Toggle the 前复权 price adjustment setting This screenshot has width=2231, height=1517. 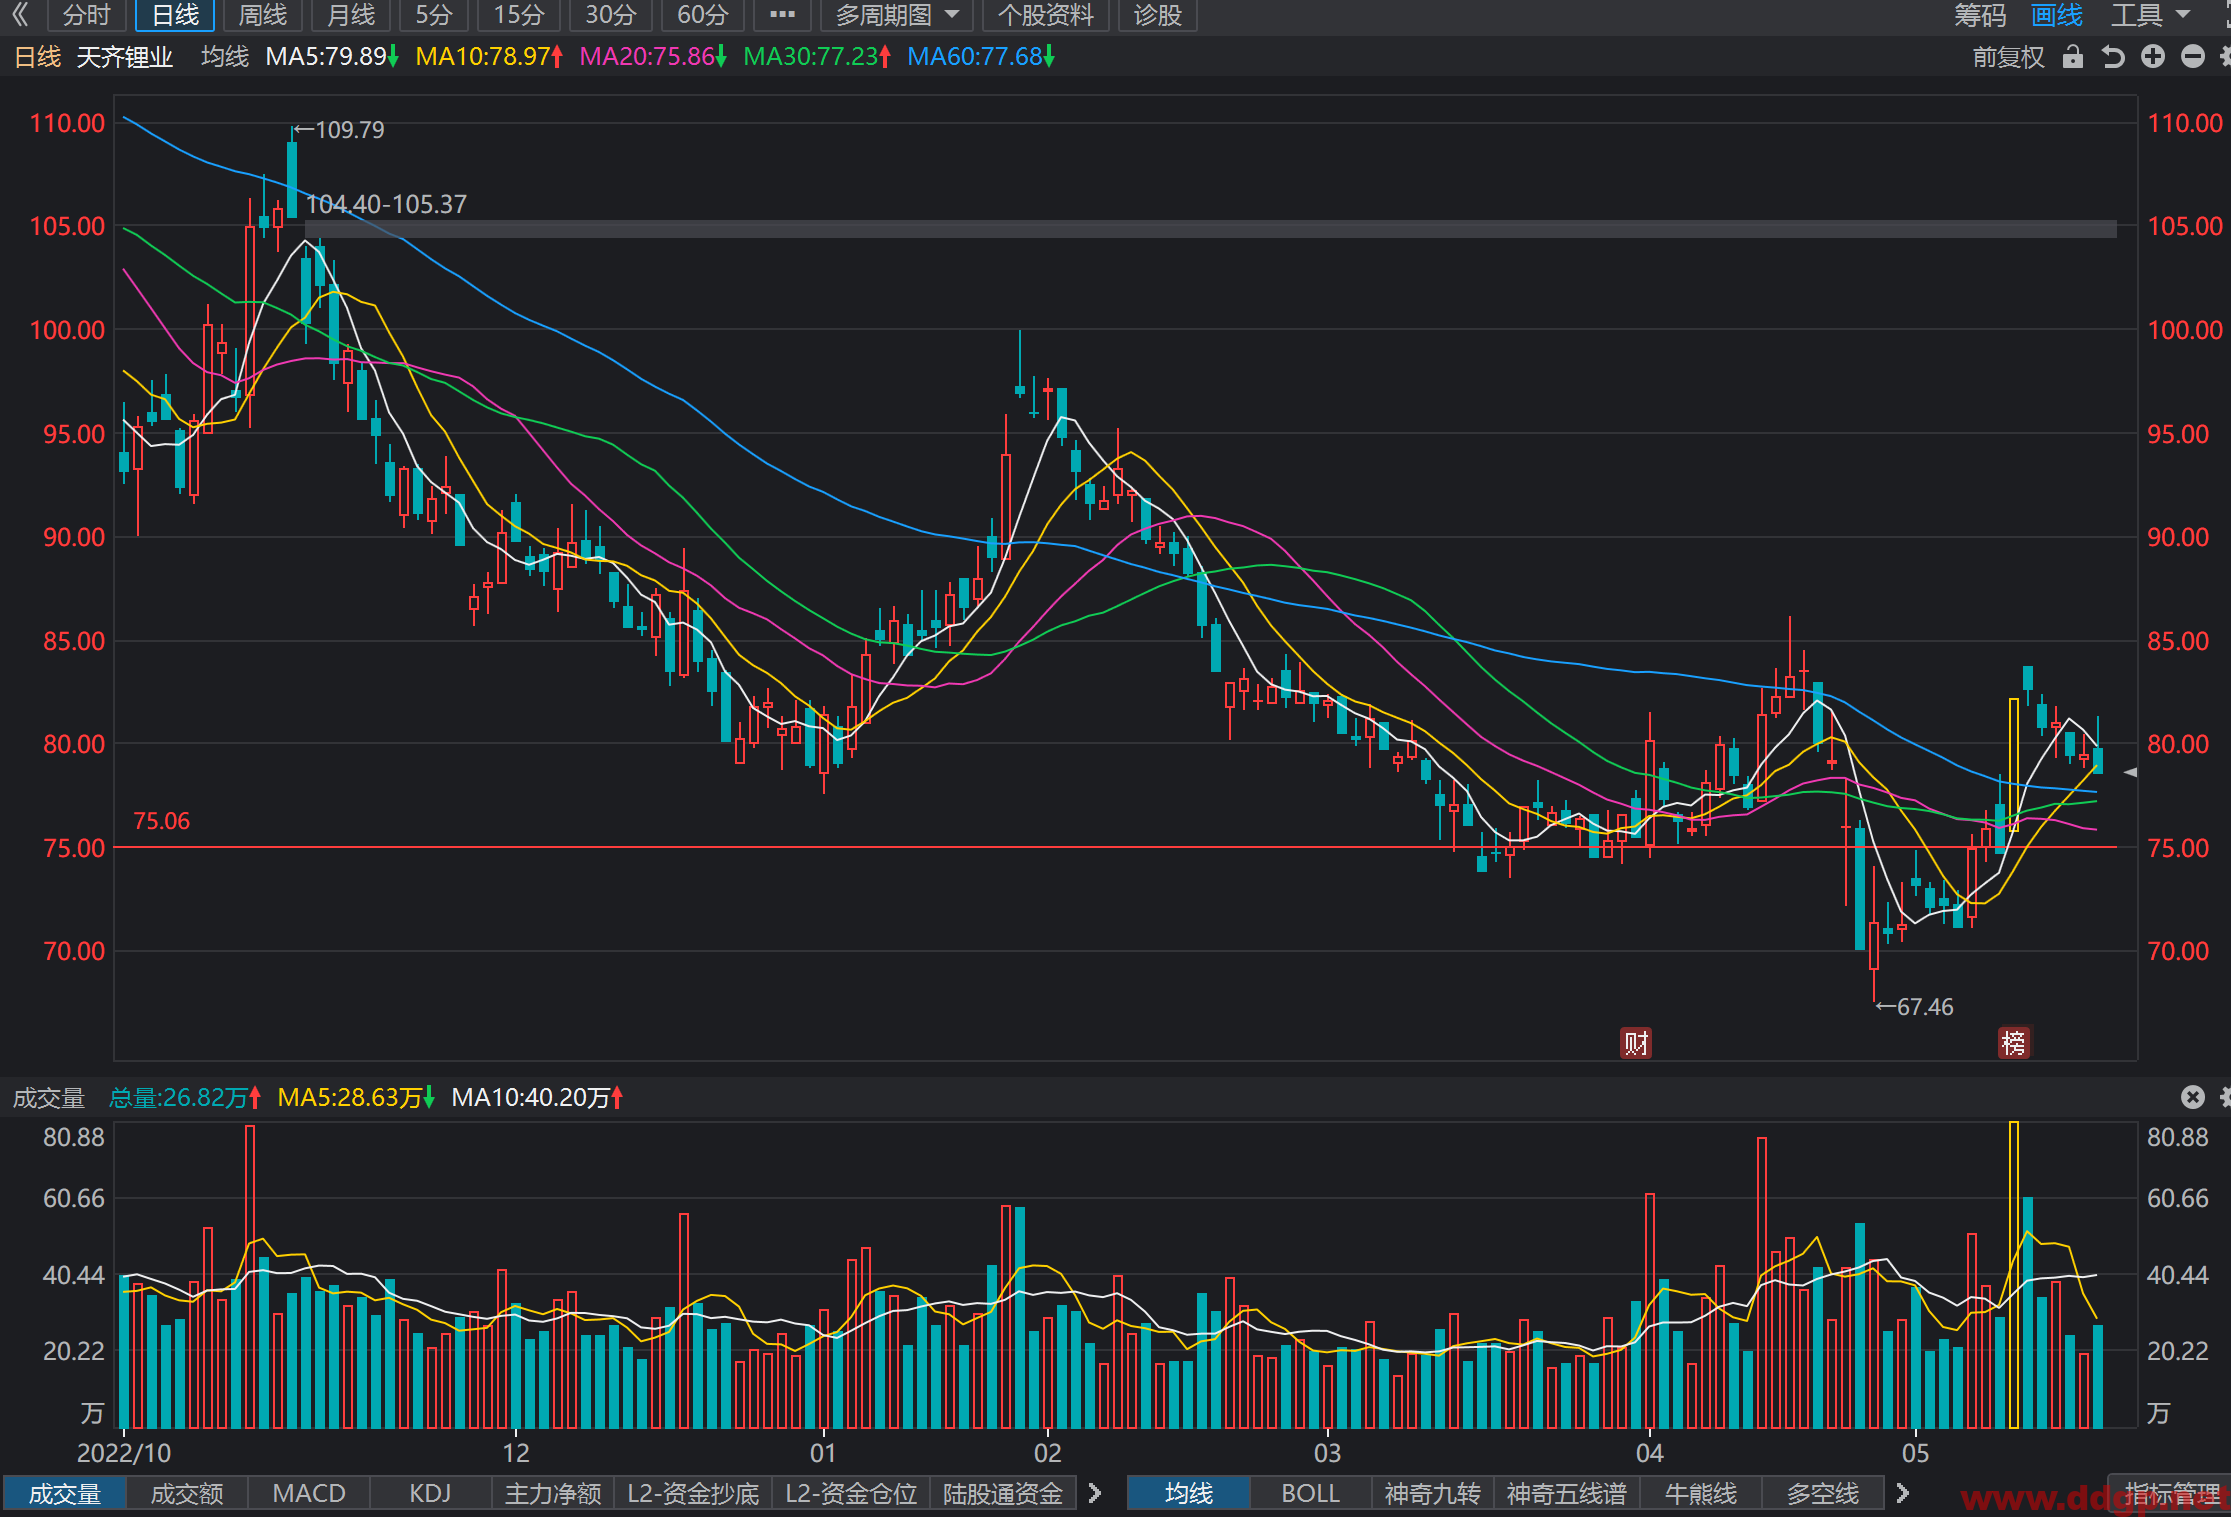[x=2008, y=57]
